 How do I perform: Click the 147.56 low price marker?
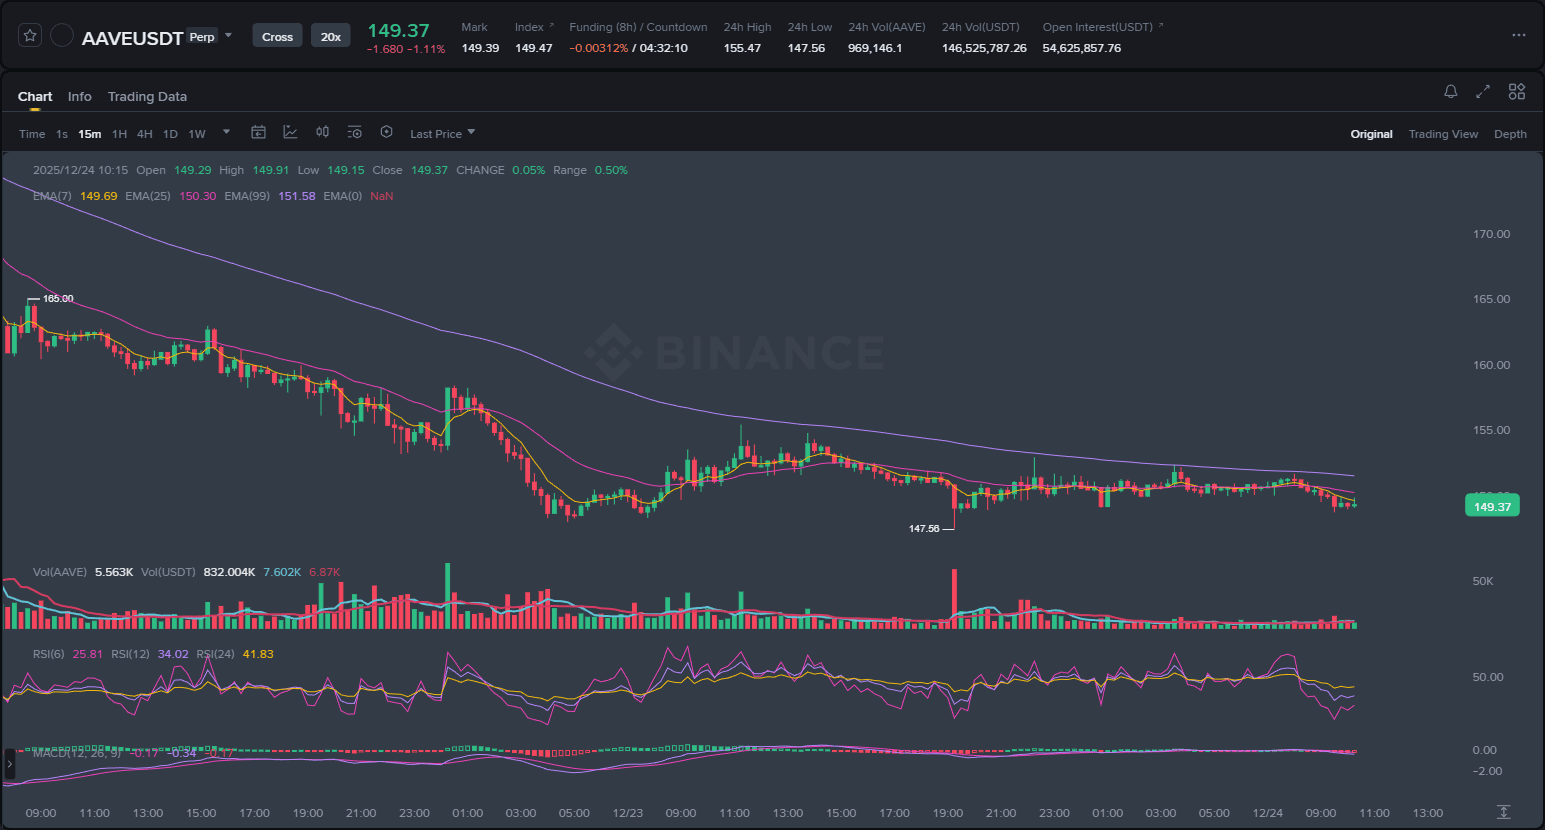click(x=924, y=528)
